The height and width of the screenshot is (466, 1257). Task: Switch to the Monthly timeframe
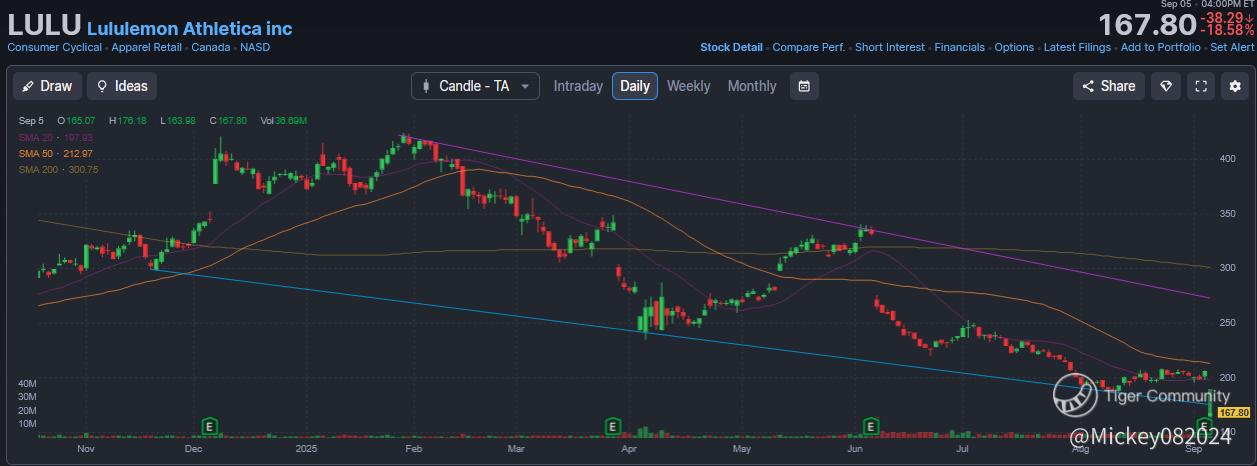click(752, 86)
